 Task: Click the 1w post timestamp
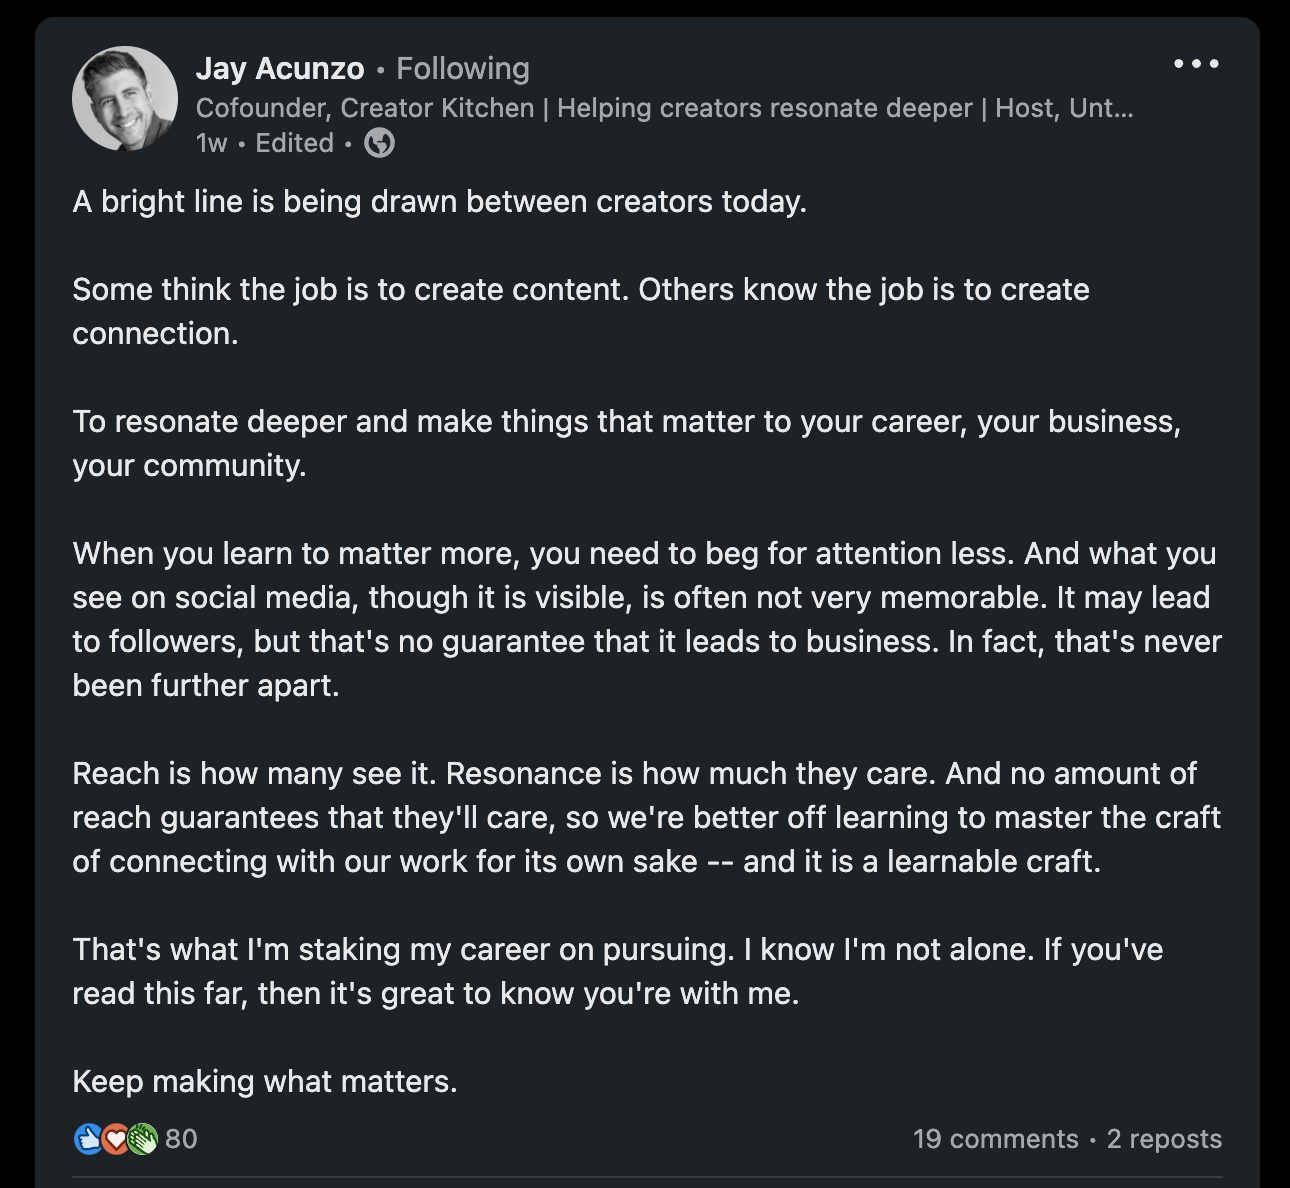tap(211, 143)
